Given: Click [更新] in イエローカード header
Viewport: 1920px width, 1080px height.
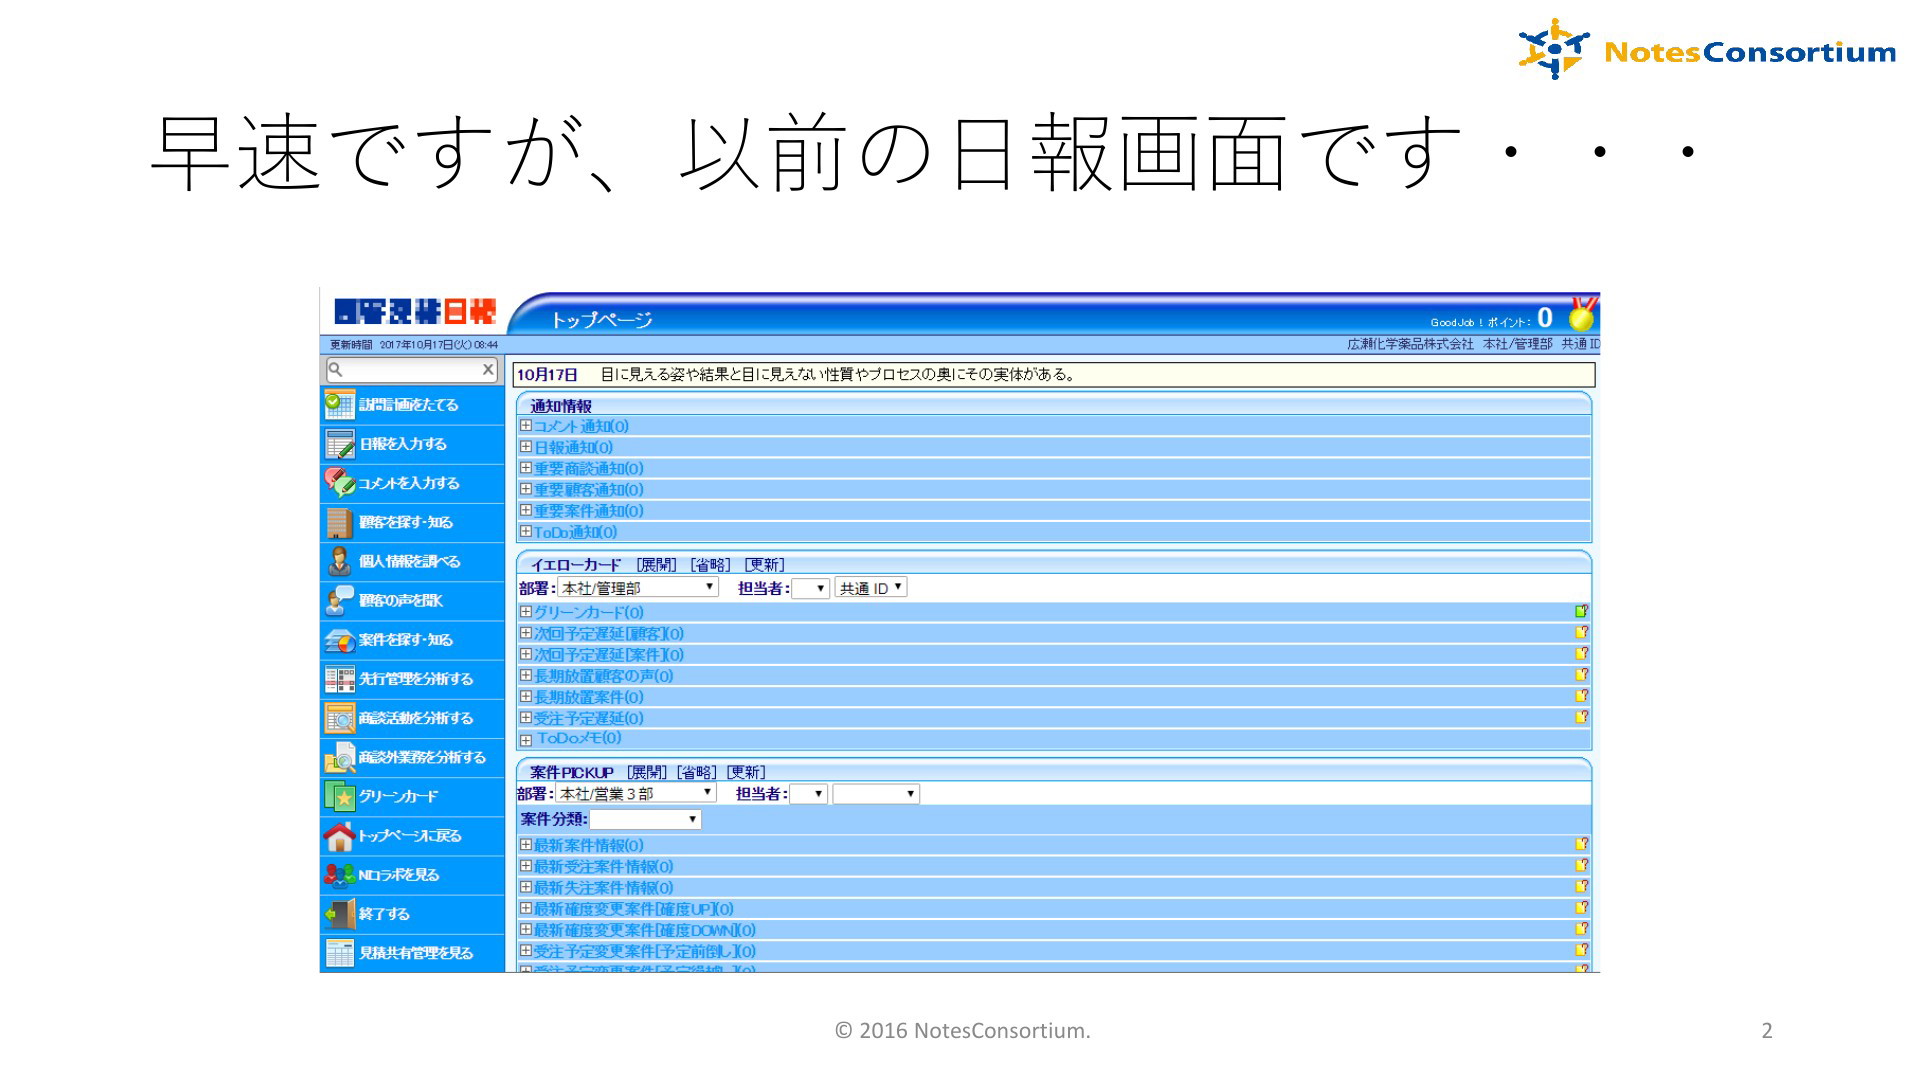Looking at the screenshot, I should tap(765, 565).
